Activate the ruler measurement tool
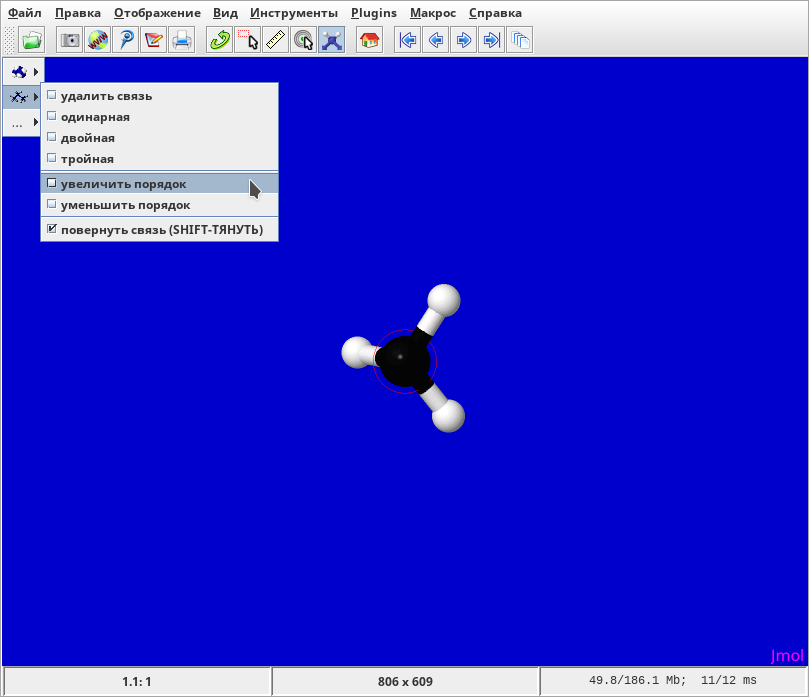810x698 pixels. click(x=275, y=40)
